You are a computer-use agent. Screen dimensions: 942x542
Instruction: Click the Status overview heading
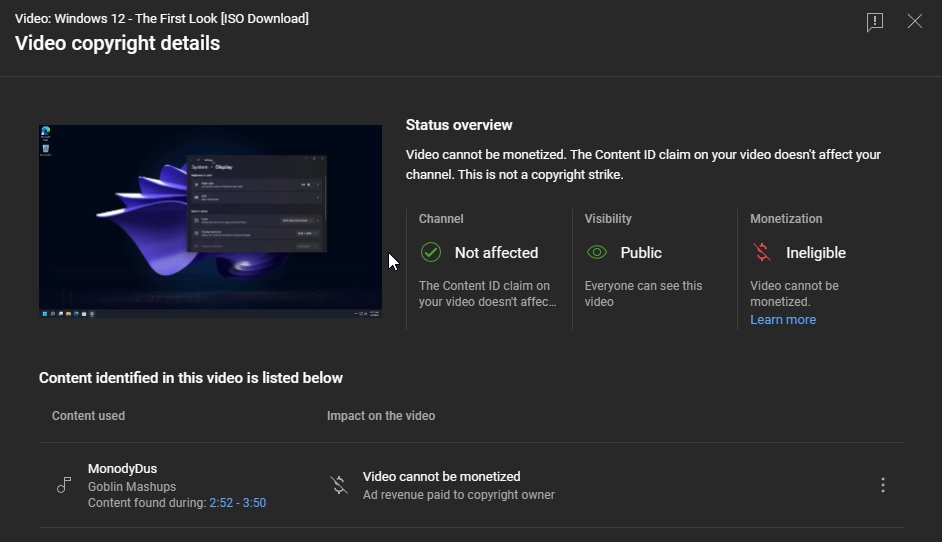pyautogui.click(x=459, y=125)
